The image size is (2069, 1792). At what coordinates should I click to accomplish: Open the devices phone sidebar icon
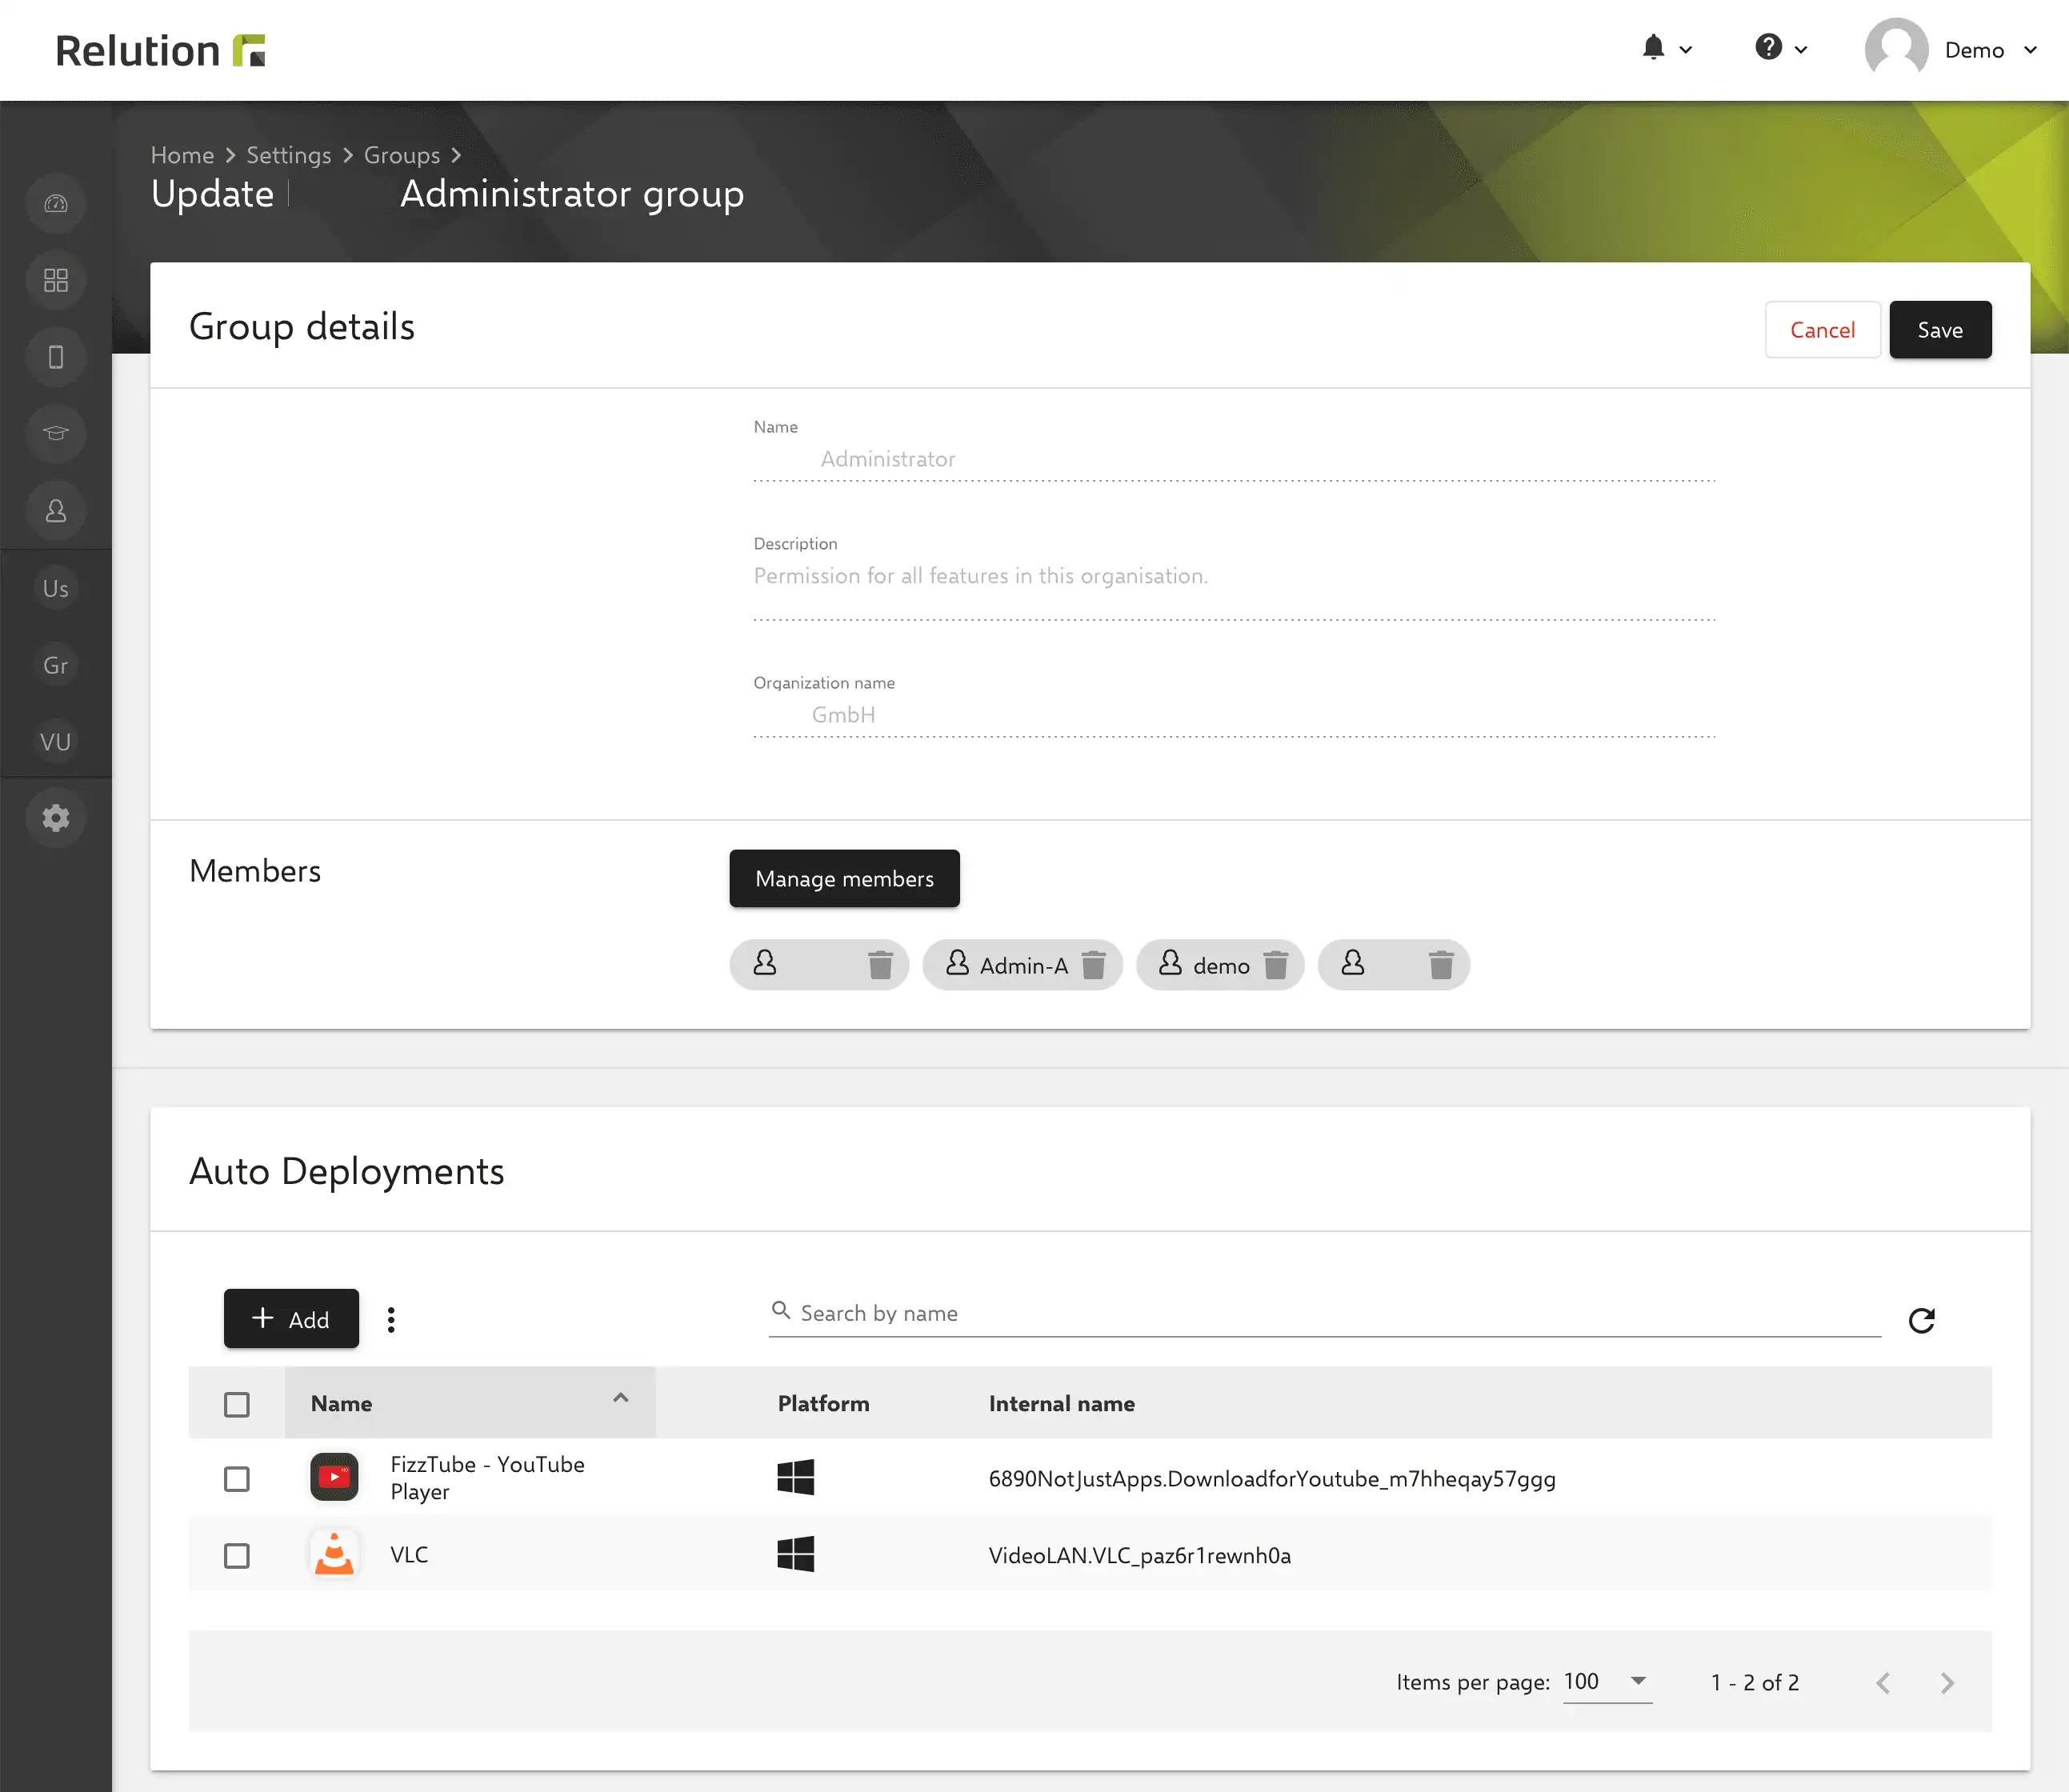coord(56,357)
